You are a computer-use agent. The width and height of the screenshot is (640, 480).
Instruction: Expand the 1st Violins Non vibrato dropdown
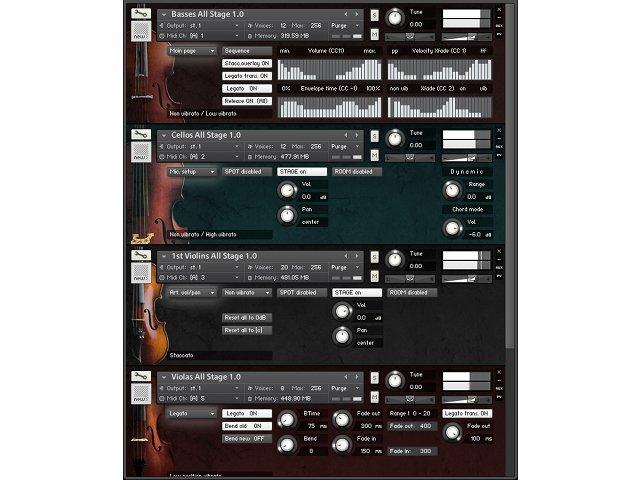pyautogui.click(x=247, y=293)
